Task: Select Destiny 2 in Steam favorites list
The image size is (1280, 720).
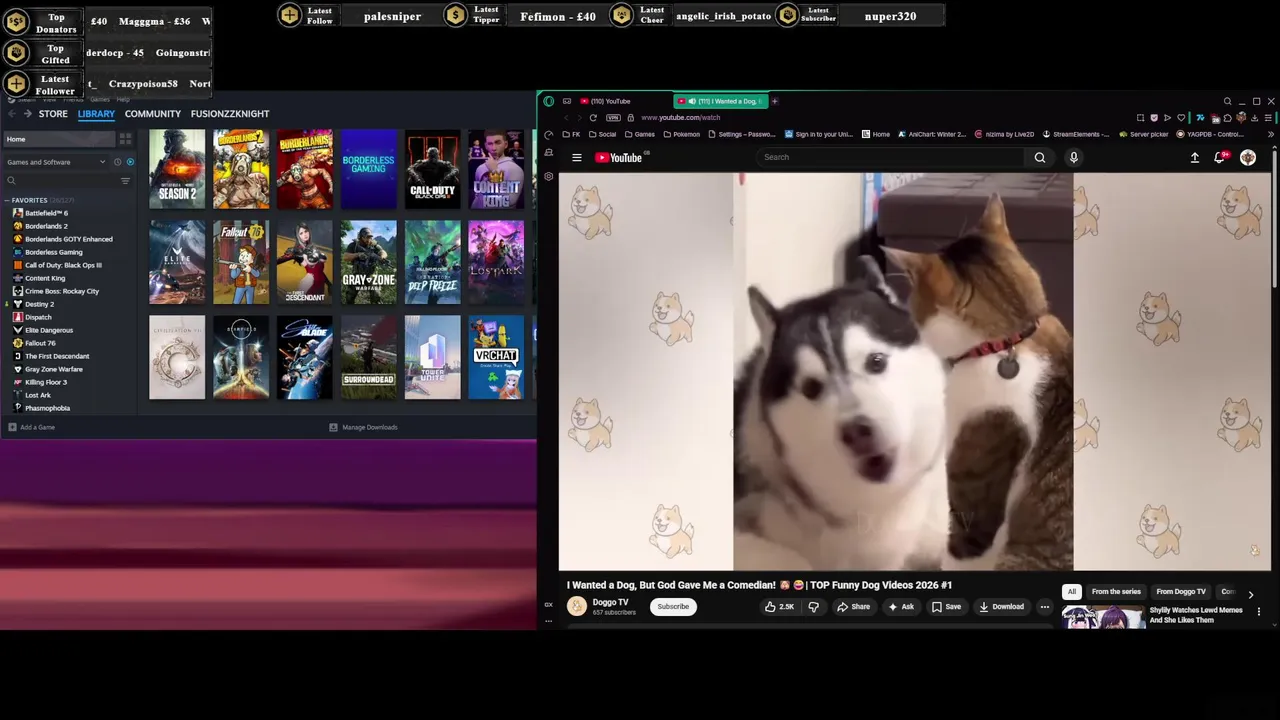Action: 40,304
